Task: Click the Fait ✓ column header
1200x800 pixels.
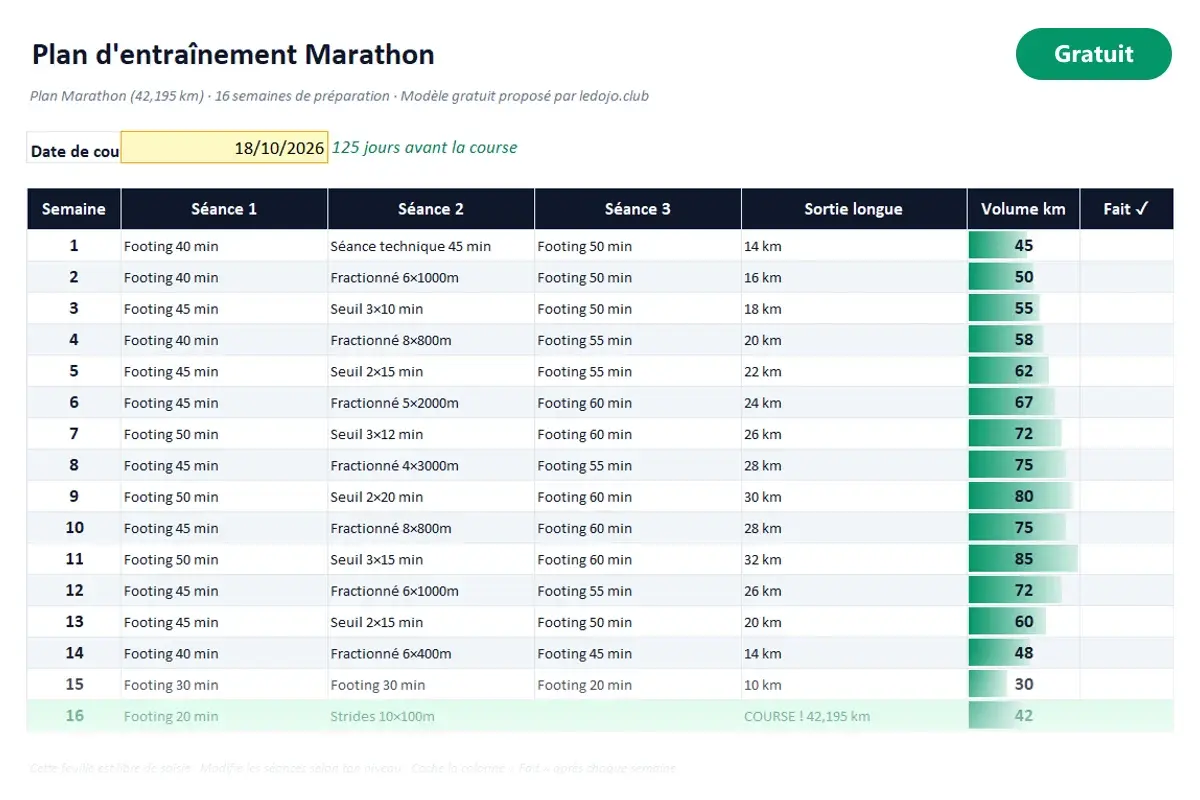Action: (1126, 209)
